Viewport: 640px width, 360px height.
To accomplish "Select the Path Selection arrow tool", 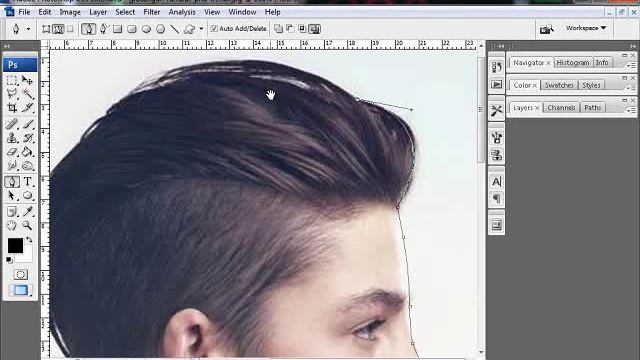I will click(12, 196).
